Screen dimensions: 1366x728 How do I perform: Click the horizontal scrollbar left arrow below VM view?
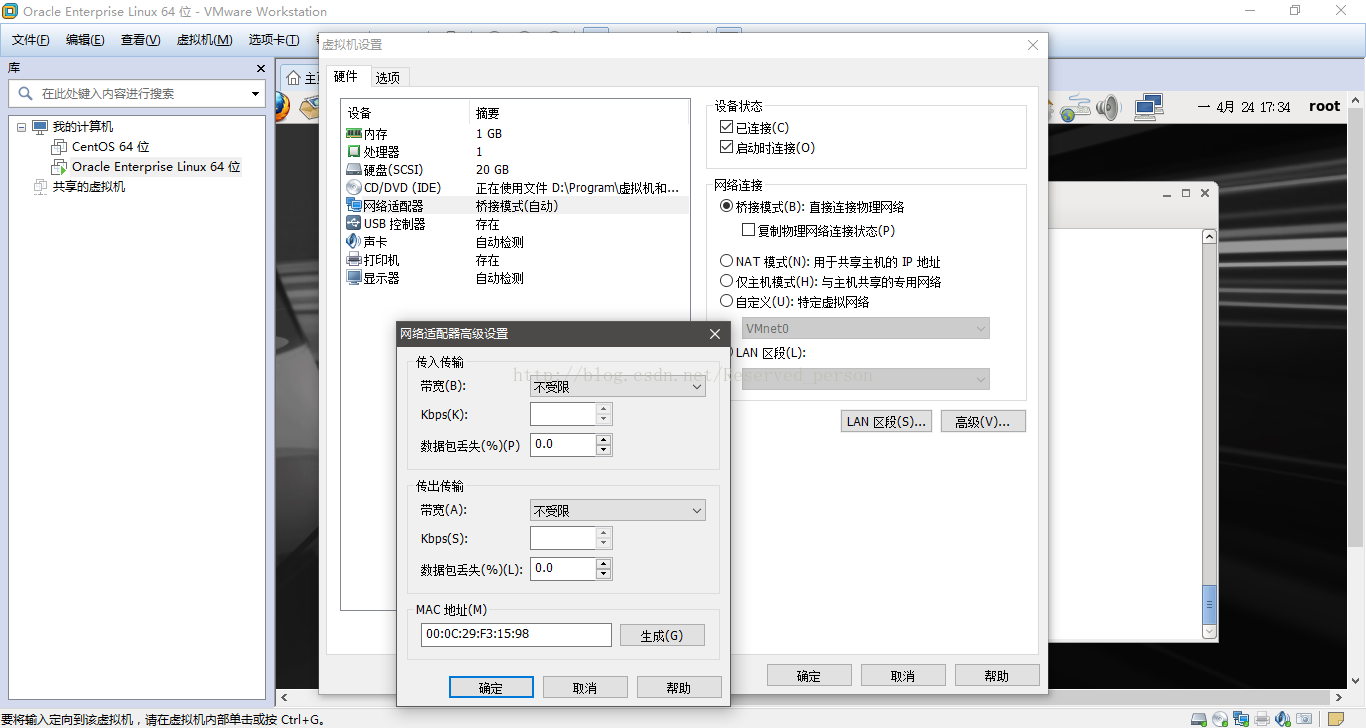tap(284, 698)
